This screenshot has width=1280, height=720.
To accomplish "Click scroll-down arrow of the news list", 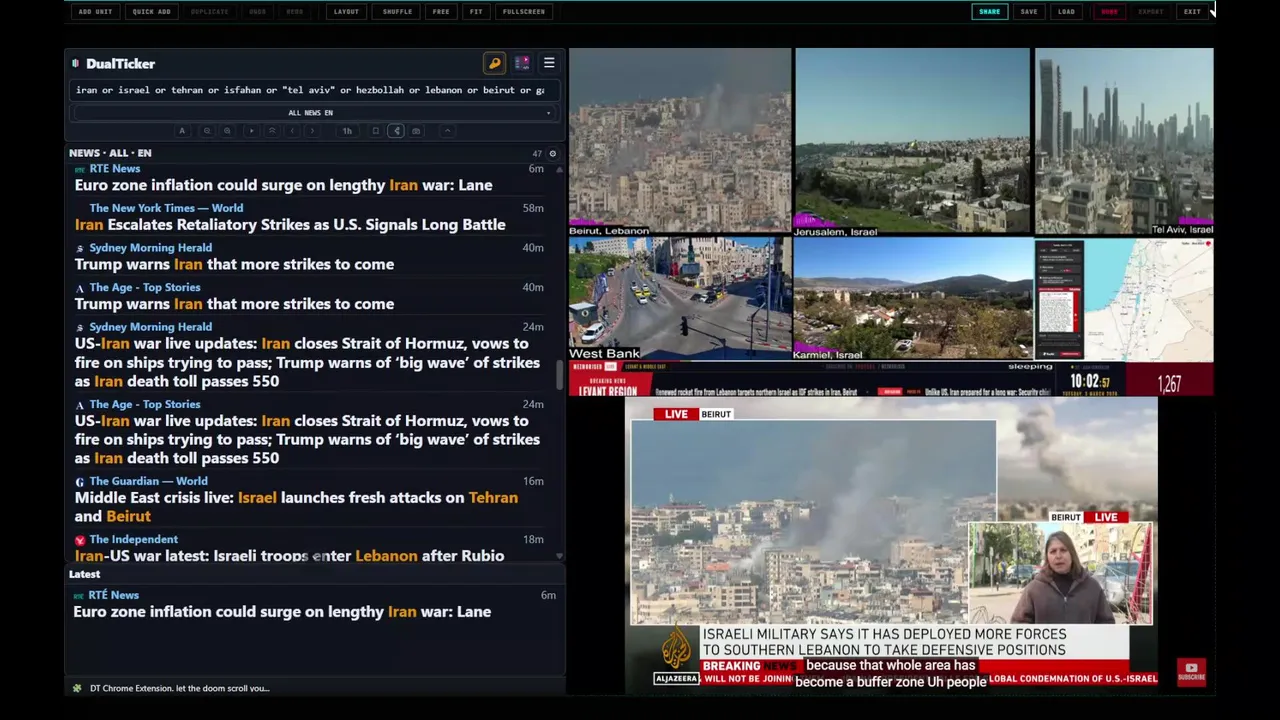I will point(560,556).
